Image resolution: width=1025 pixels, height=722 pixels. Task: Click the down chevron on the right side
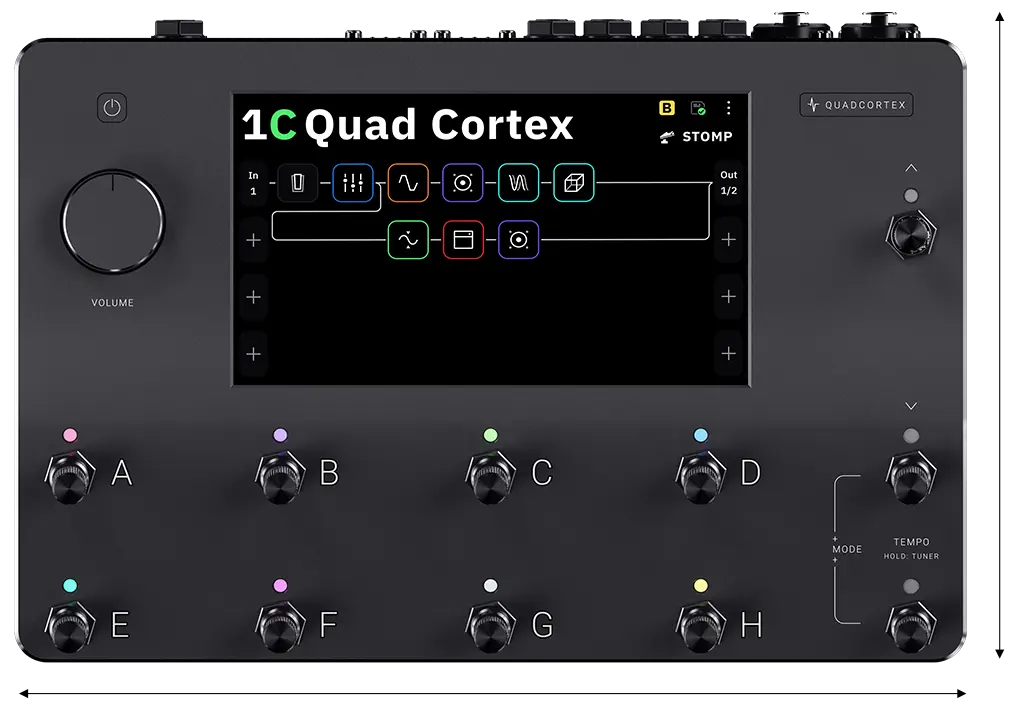(x=911, y=405)
